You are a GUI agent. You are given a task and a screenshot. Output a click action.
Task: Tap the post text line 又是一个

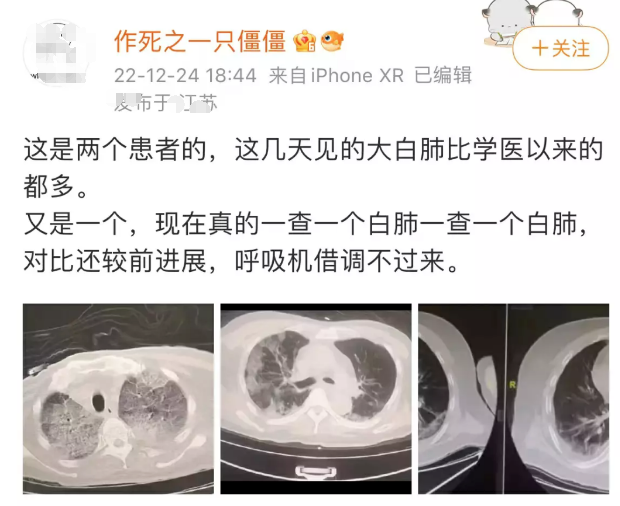(x=306, y=224)
